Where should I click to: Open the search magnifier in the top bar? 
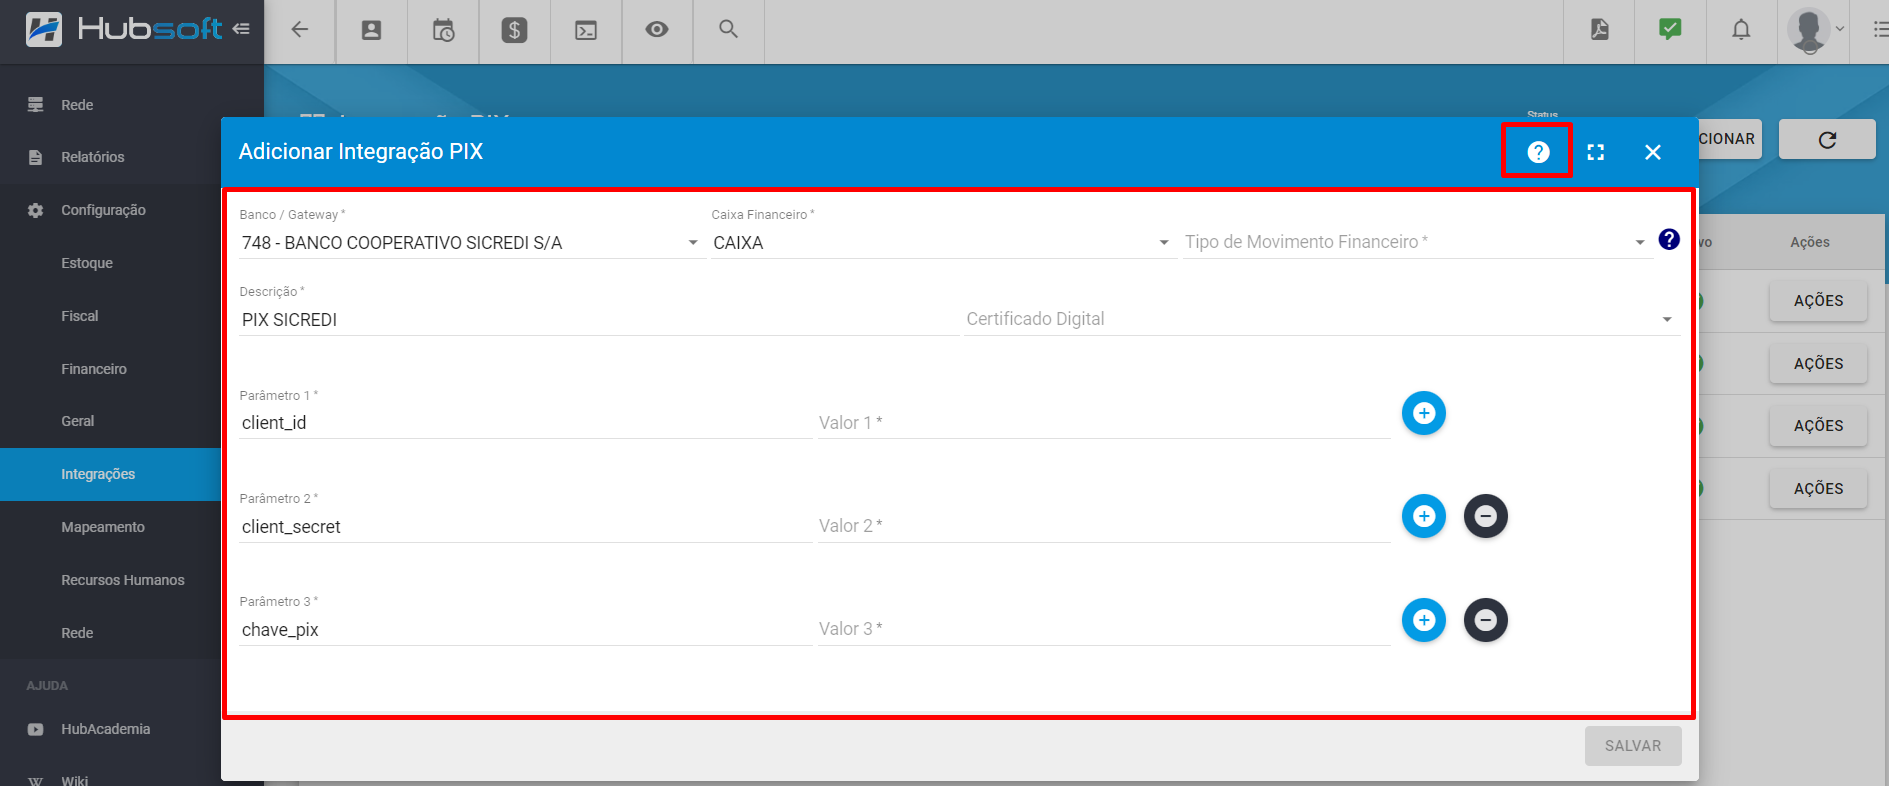coord(729,29)
